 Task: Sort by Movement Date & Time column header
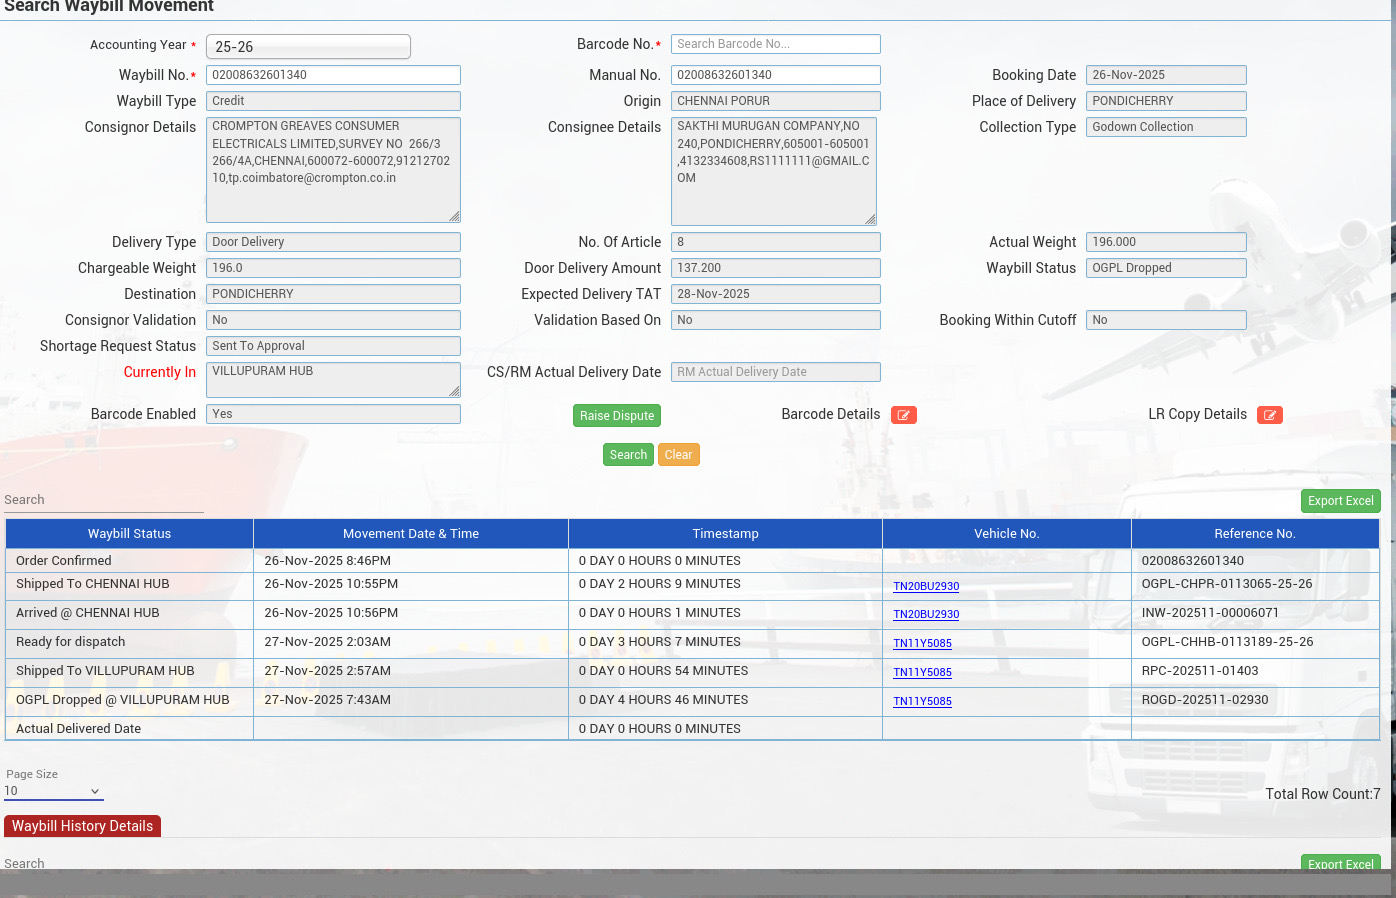(410, 534)
